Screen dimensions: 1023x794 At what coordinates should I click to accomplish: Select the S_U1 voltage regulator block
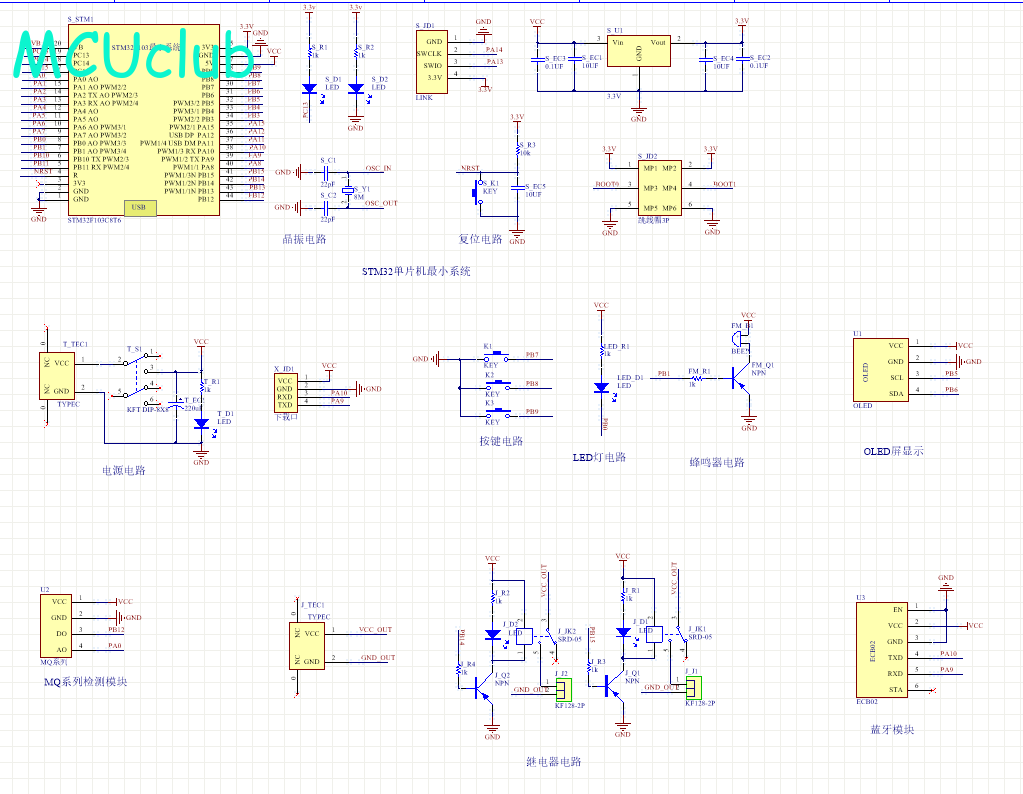coord(639,51)
